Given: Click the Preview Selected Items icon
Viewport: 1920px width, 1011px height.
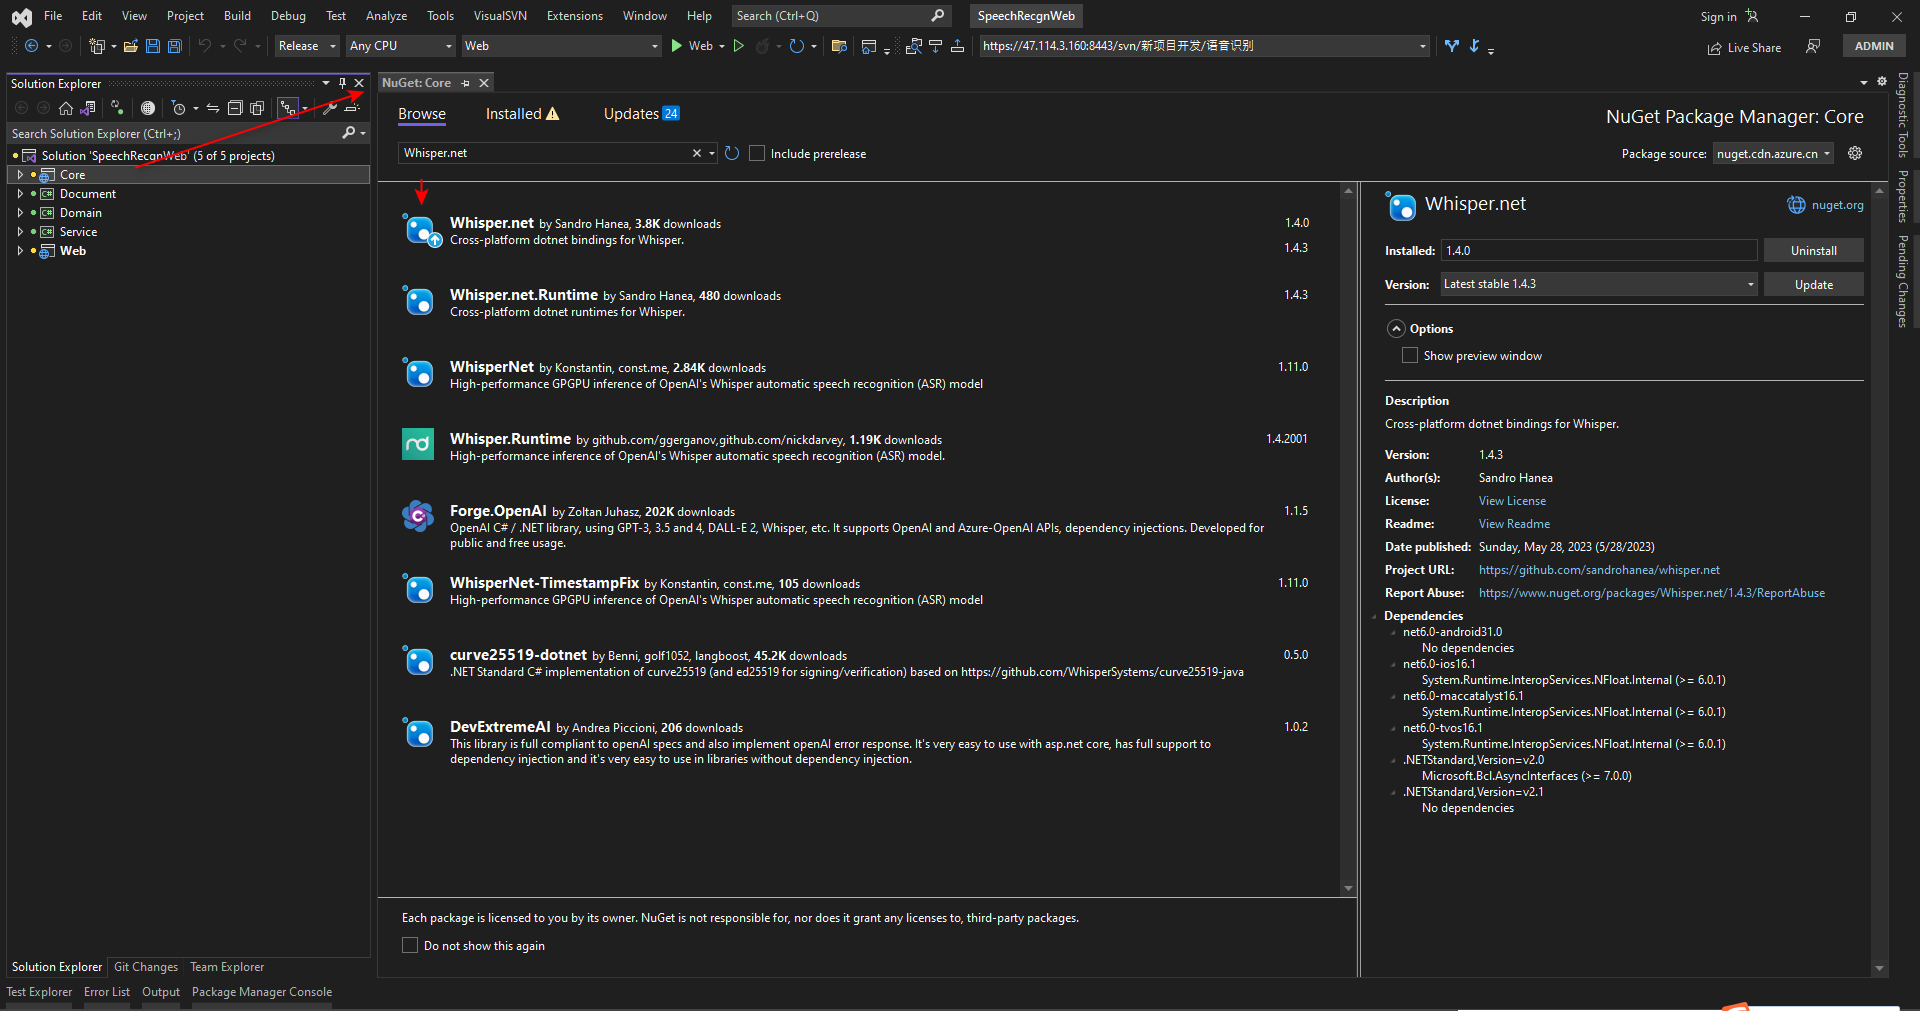Looking at the screenshot, I should point(352,108).
